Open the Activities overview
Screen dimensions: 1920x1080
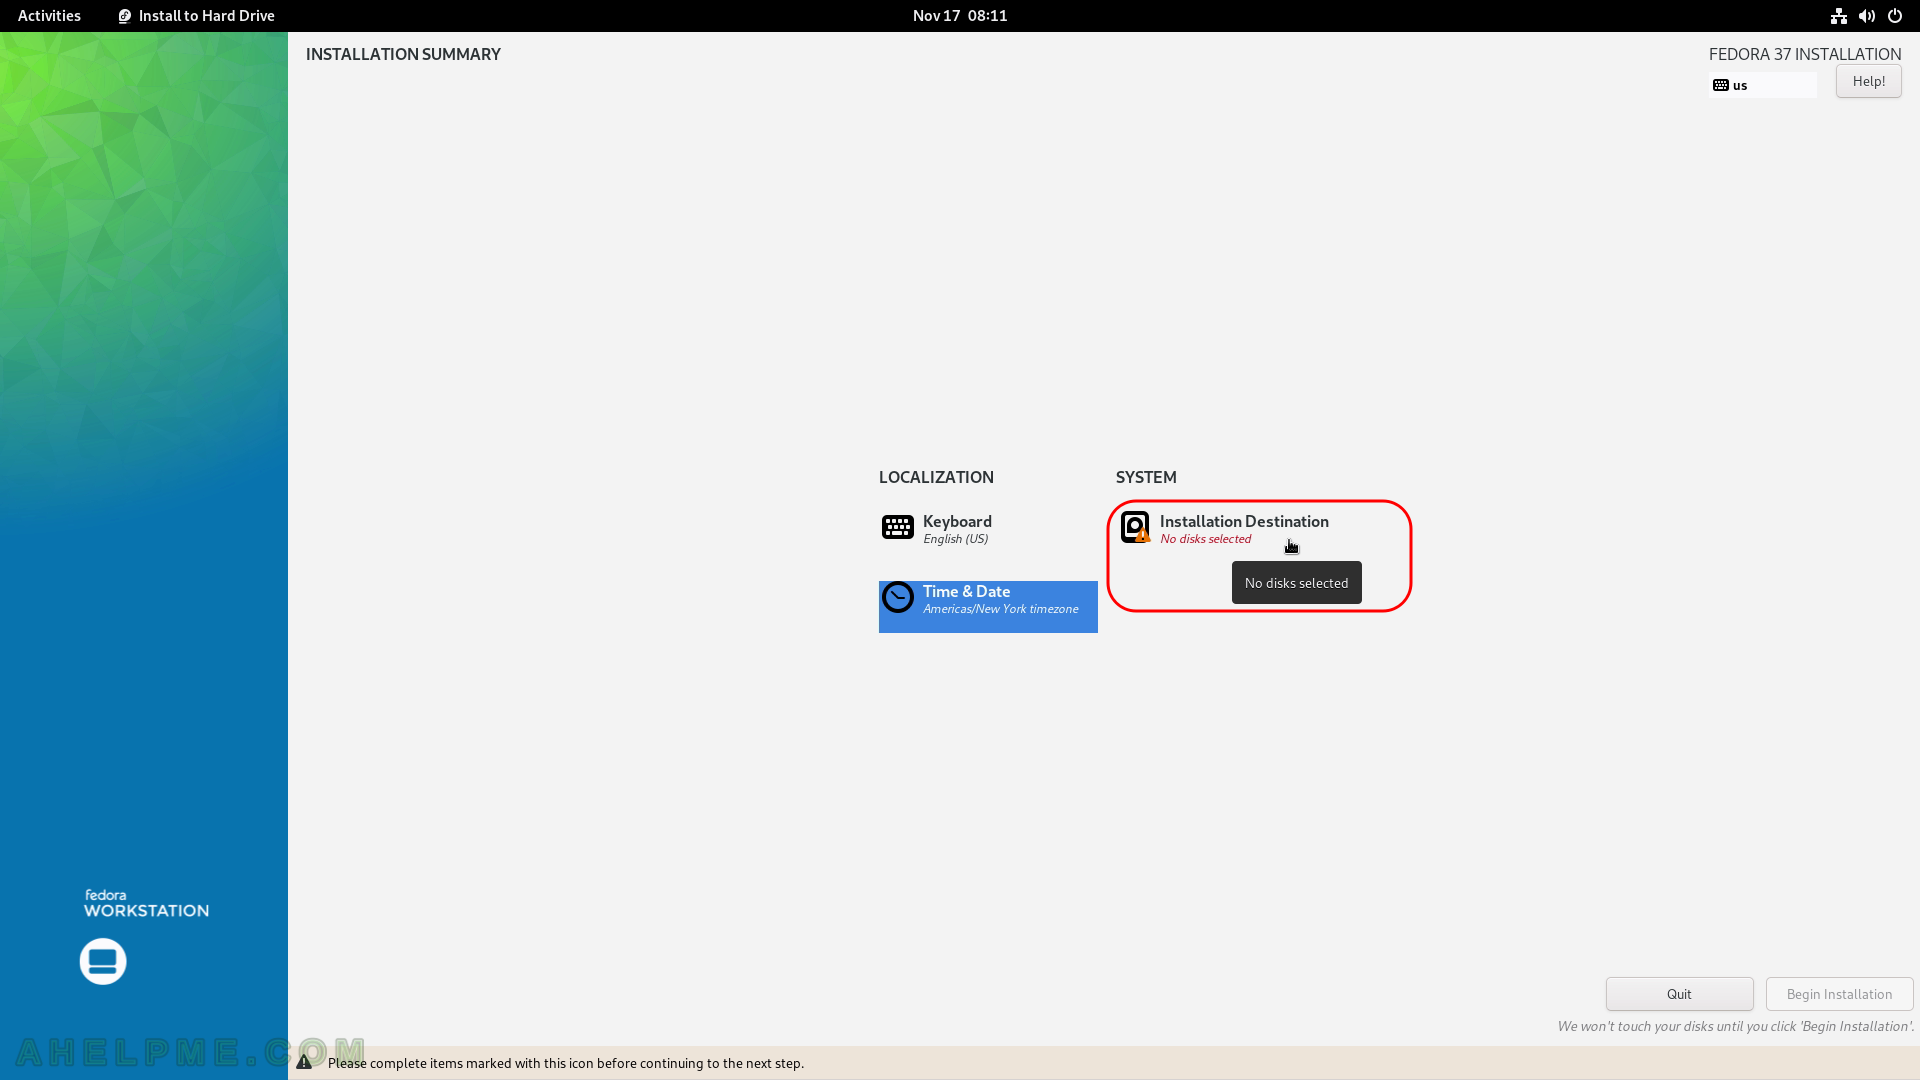49,16
